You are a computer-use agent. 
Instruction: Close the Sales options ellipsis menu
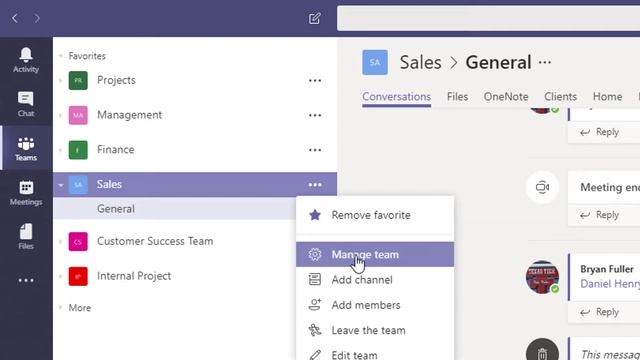315,185
